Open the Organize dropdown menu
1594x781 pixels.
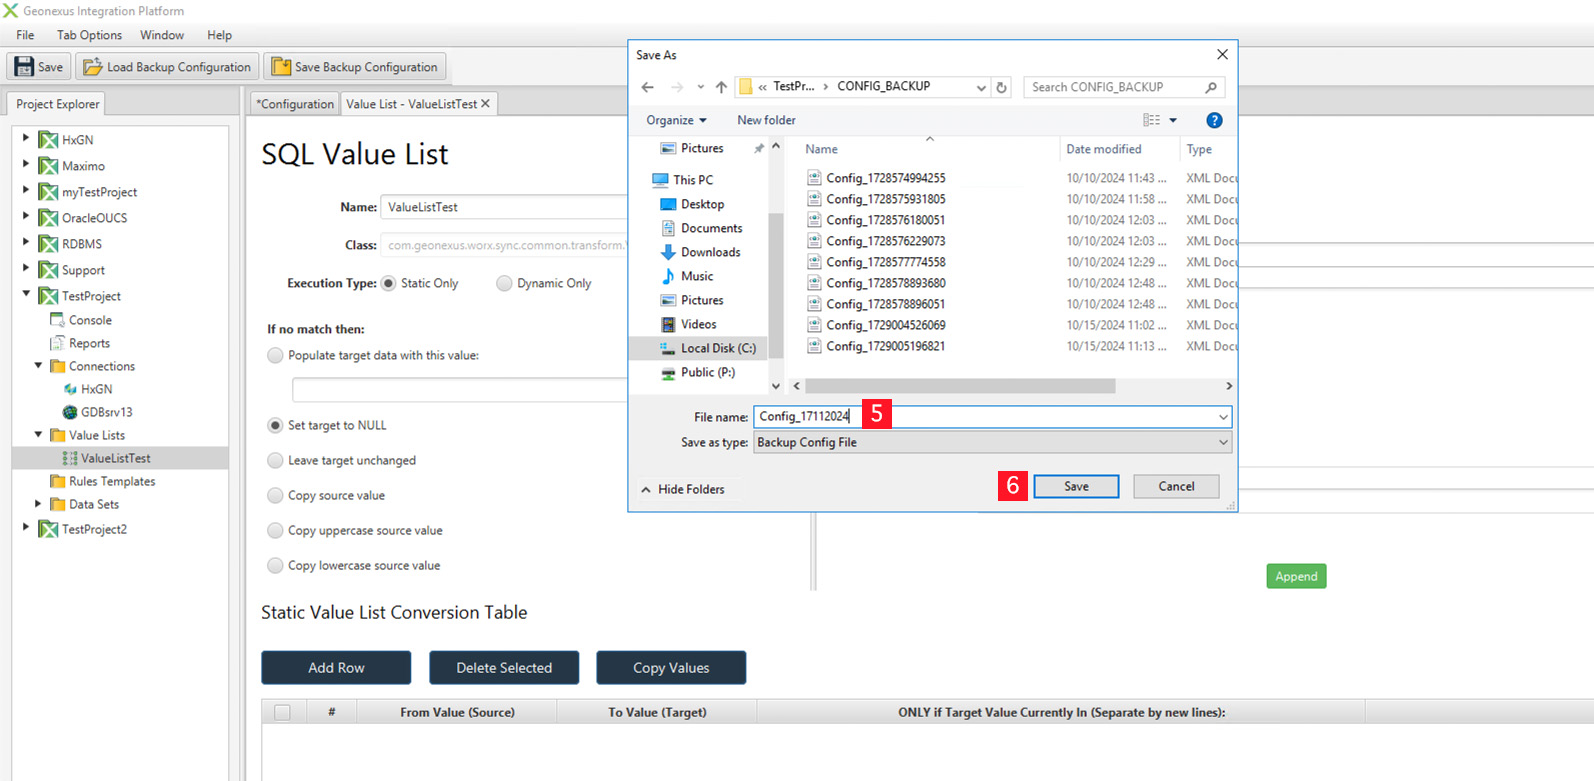click(676, 120)
